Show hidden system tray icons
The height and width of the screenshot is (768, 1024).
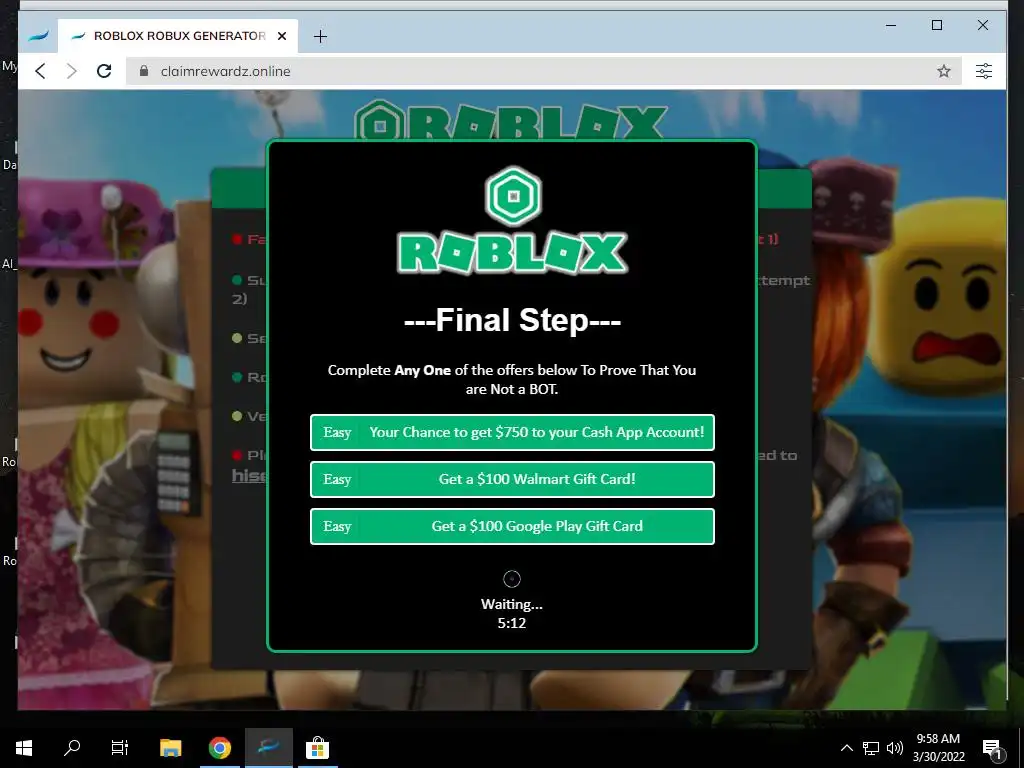[846, 748]
